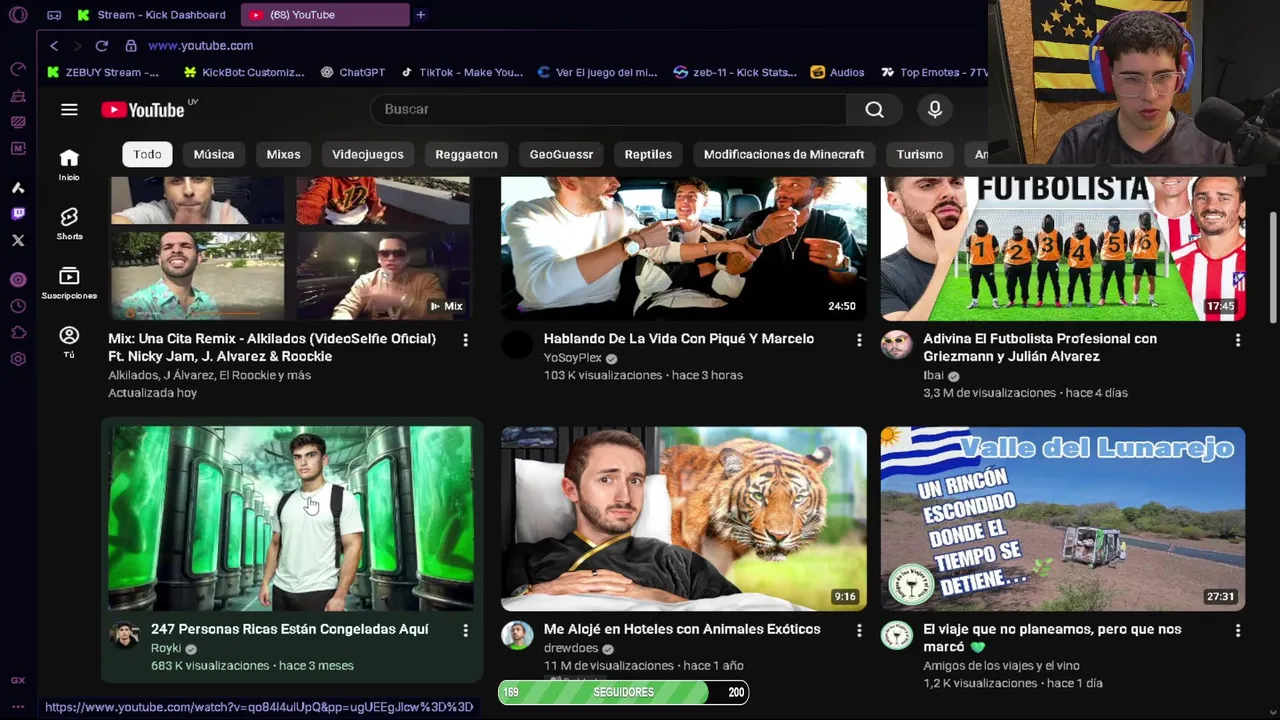
Task: Open the Ibai channel avatar
Action: [x=896, y=346]
